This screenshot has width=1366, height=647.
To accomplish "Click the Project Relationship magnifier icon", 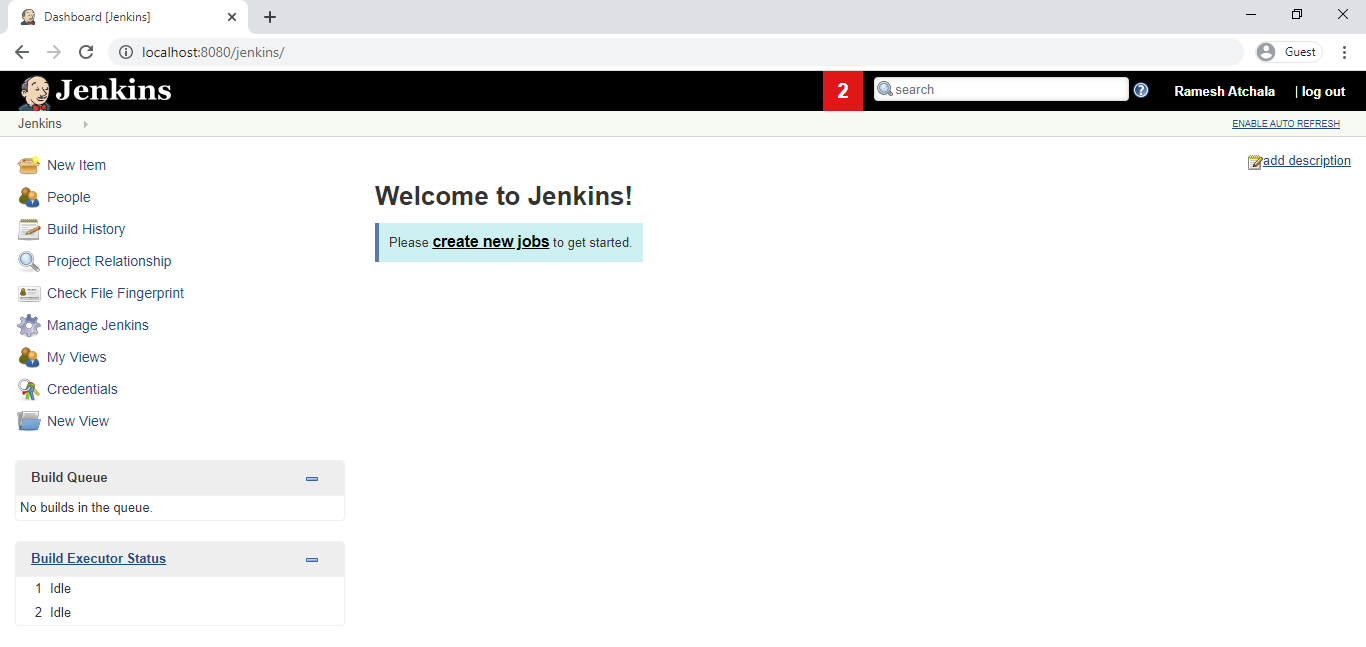I will pos(29,261).
